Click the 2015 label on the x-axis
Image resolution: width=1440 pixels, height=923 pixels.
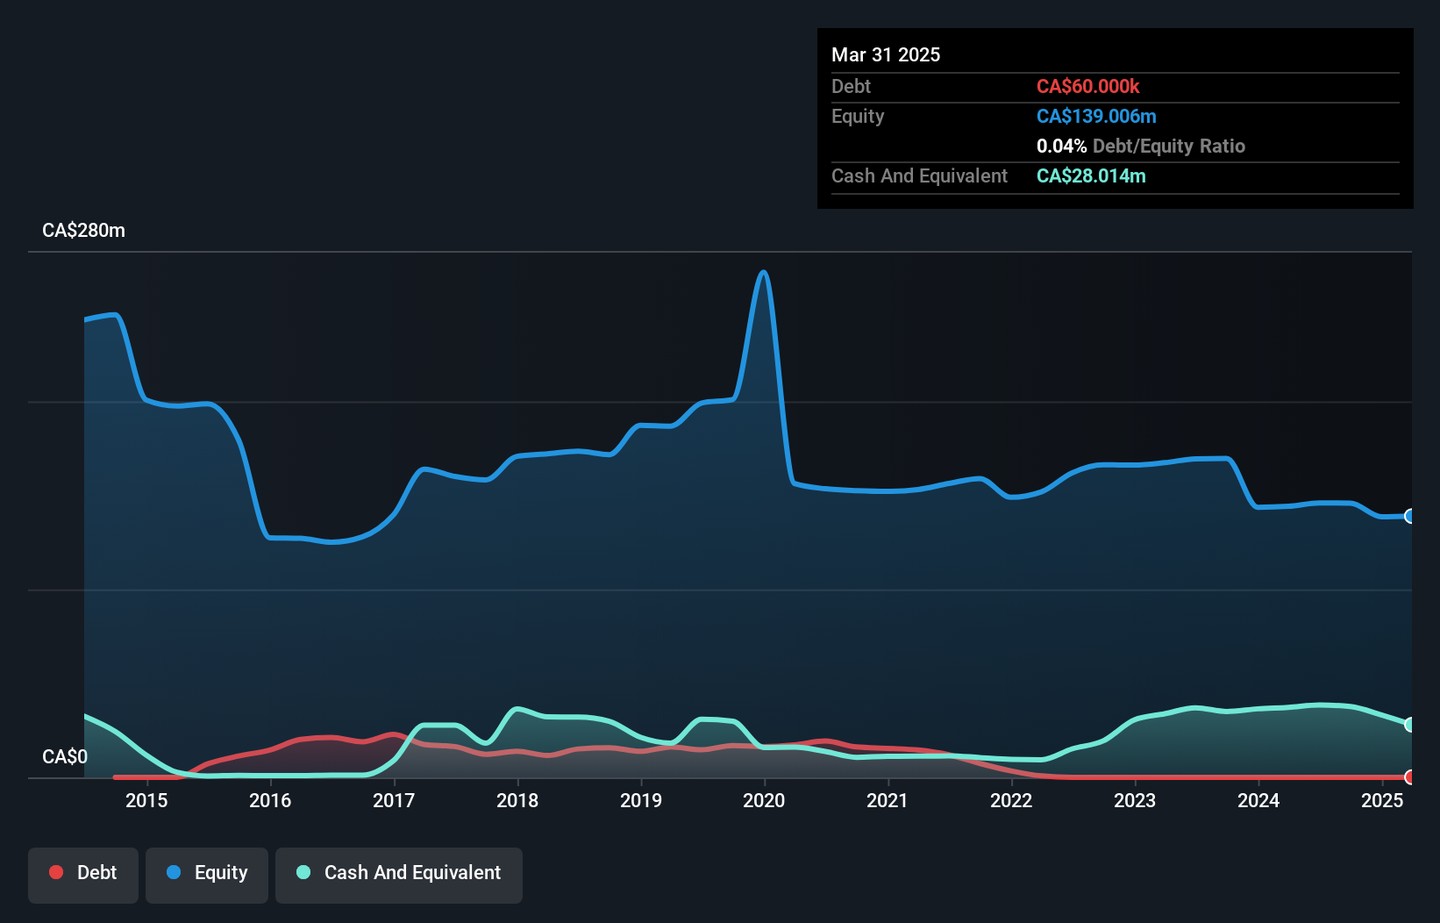[147, 801]
